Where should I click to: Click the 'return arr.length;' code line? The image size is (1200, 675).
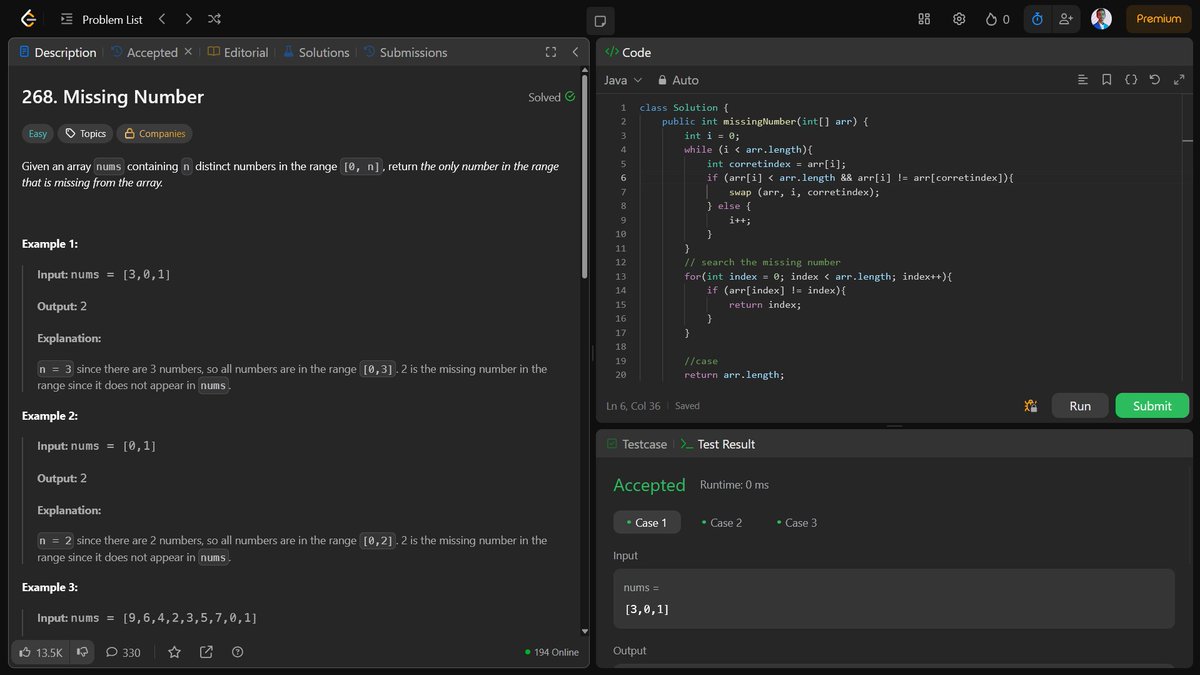pos(734,375)
